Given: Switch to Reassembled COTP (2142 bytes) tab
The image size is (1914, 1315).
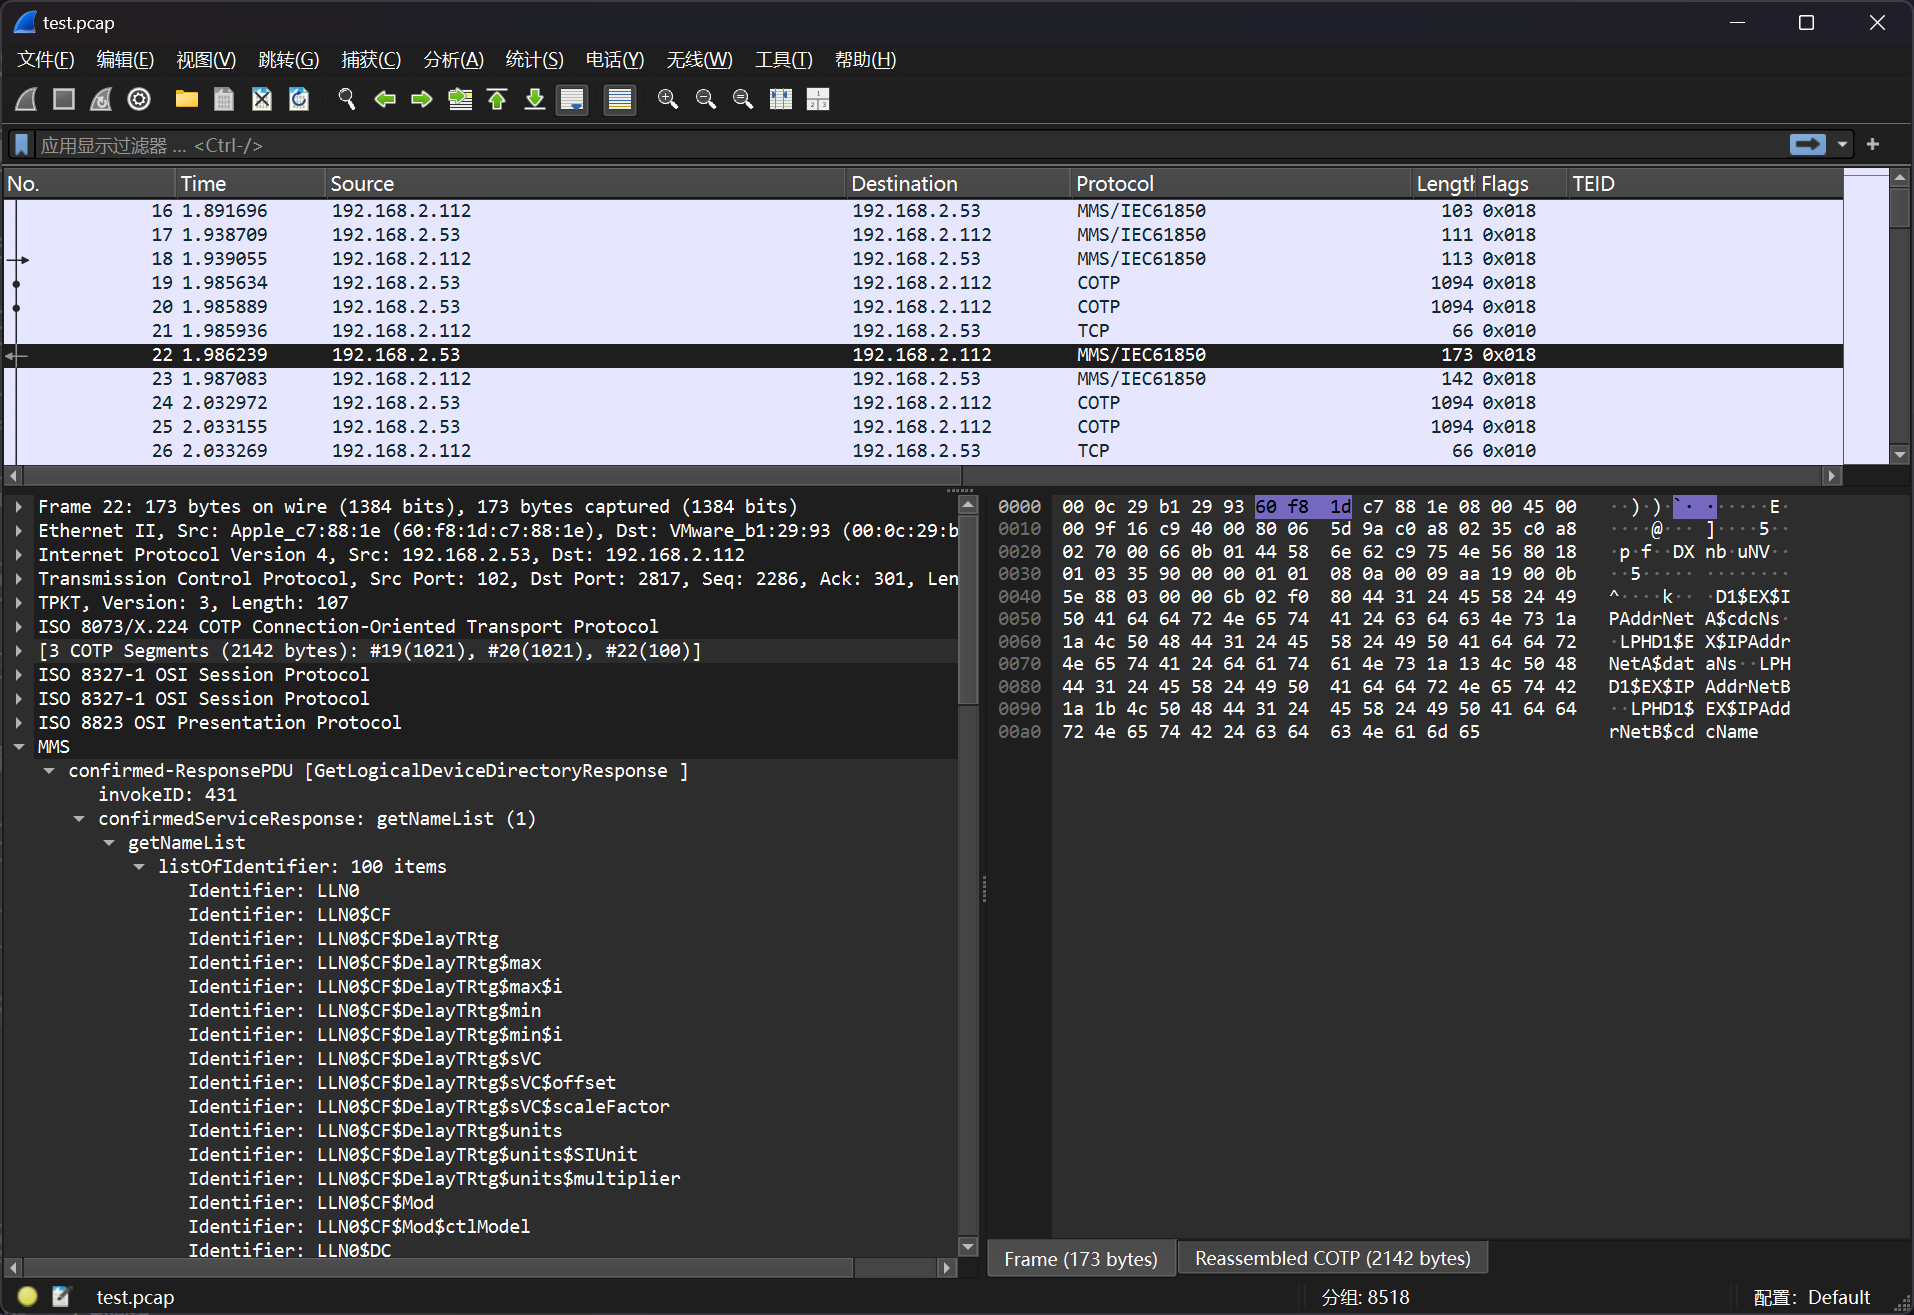Looking at the screenshot, I should [x=1332, y=1258].
